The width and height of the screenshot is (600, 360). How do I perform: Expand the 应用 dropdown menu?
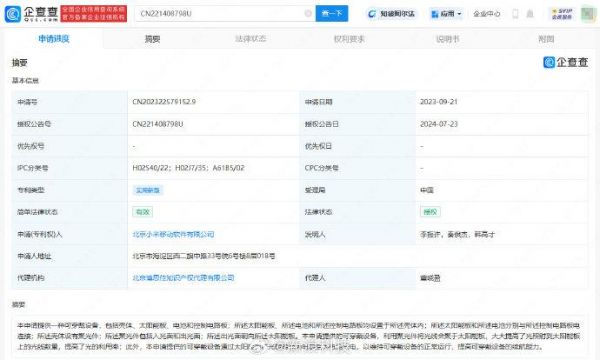[446, 14]
